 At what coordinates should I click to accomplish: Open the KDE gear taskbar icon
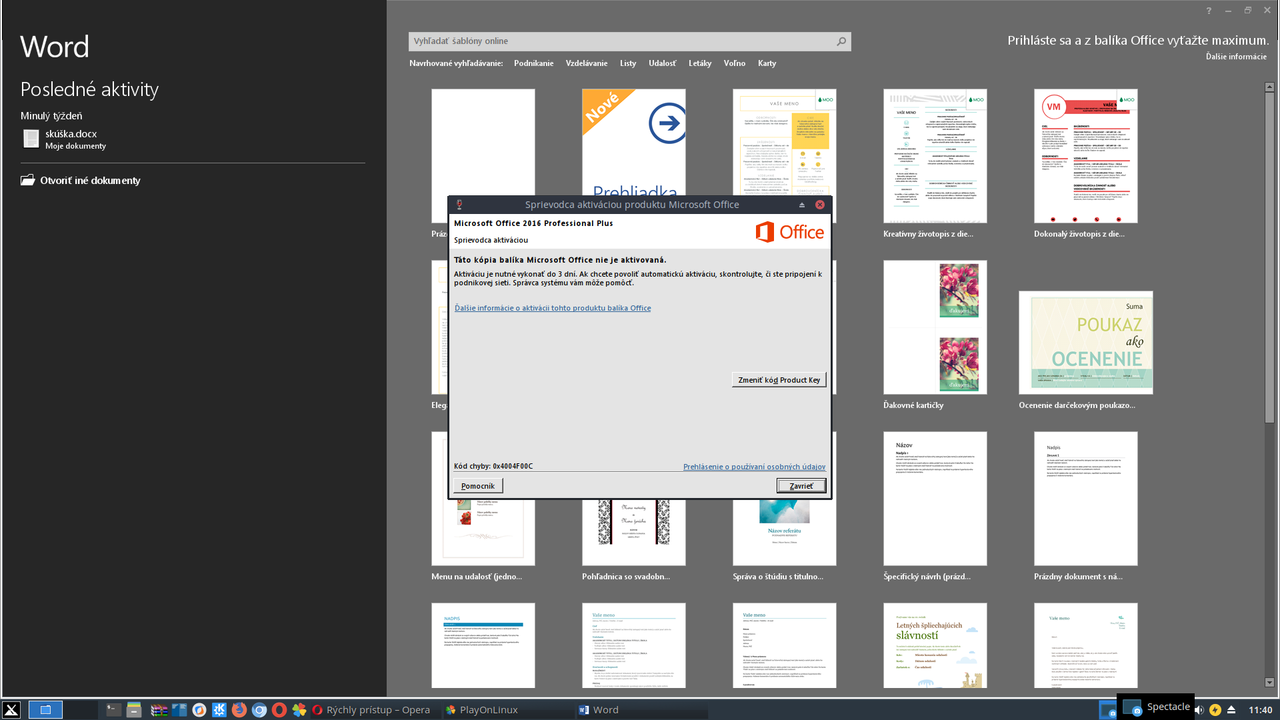[x=219, y=710]
